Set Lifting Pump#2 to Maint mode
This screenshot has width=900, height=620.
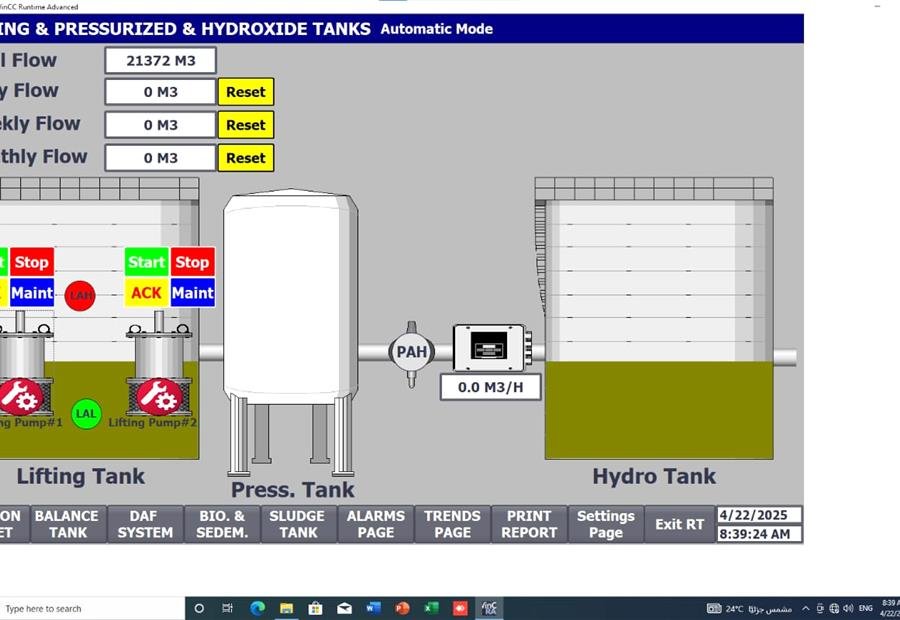tap(192, 293)
